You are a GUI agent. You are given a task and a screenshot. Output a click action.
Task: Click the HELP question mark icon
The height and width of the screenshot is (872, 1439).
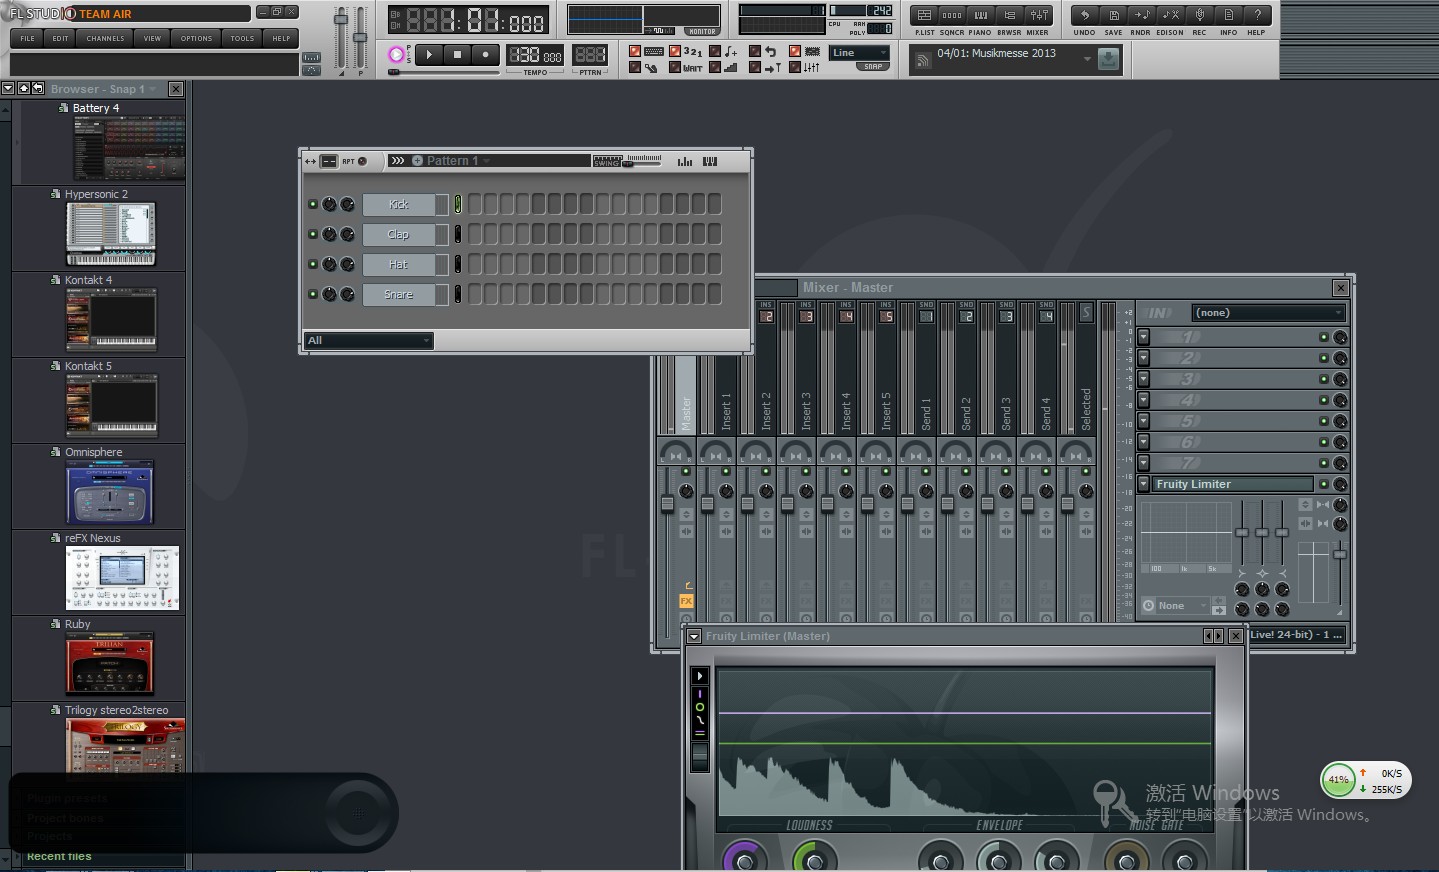click(x=1257, y=15)
